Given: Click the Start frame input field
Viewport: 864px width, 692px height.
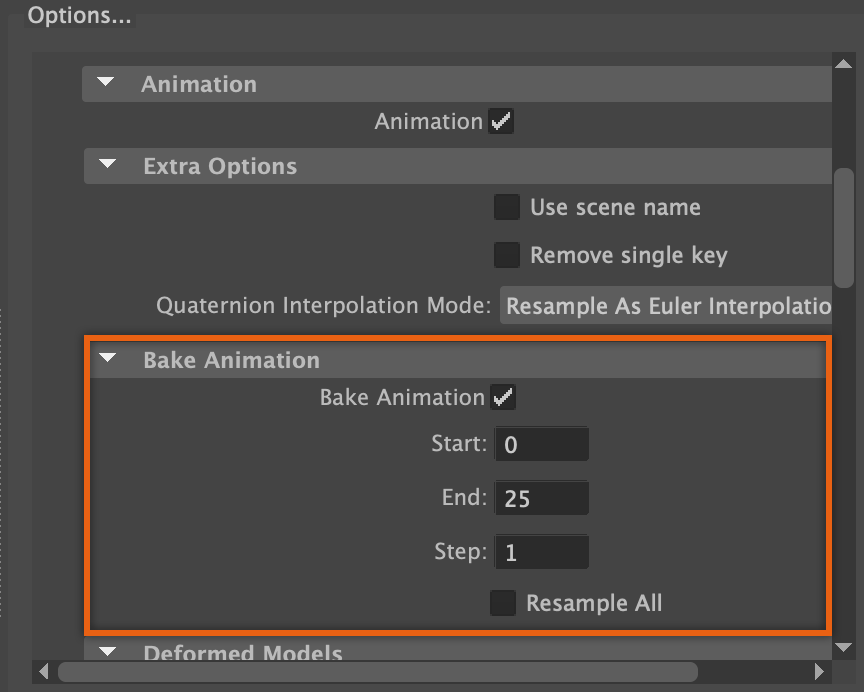Looking at the screenshot, I should (x=541, y=444).
